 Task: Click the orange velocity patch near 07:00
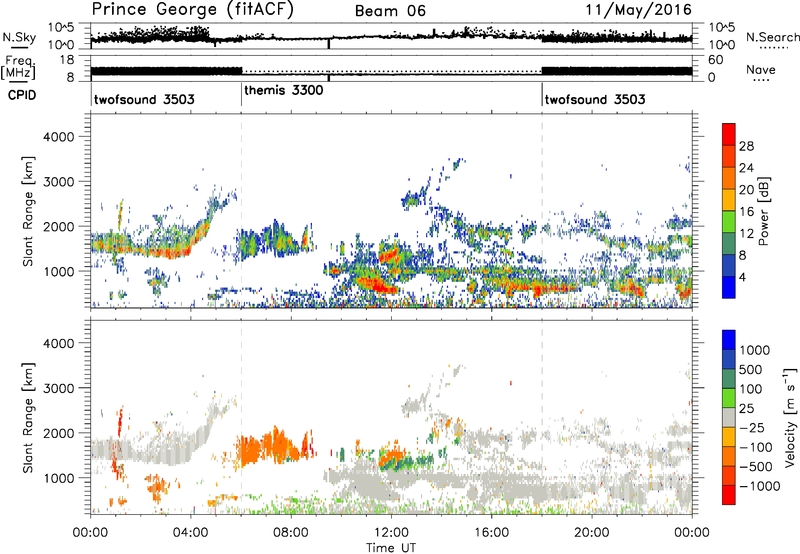(268, 448)
